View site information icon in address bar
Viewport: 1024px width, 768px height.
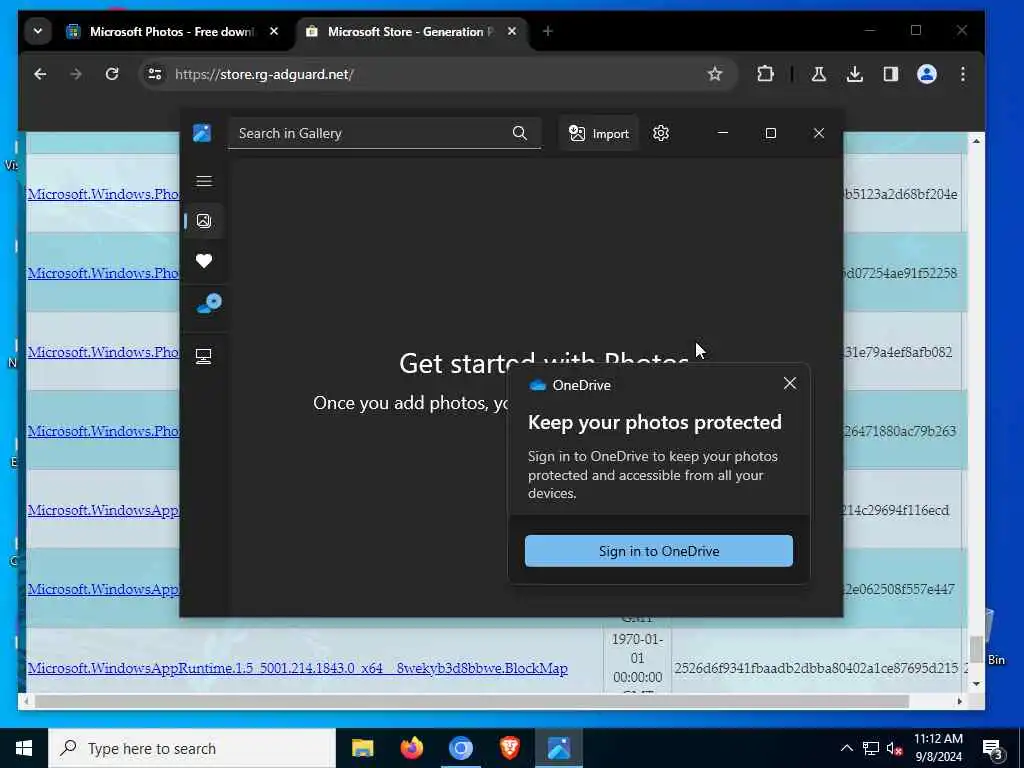[155, 74]
